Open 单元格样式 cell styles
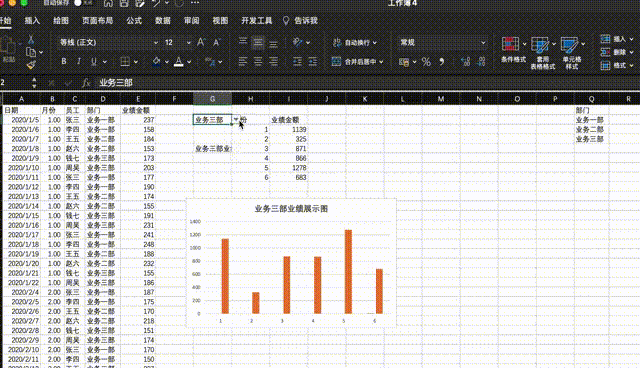This screenshot has width=640, height=368. tap(572, 53)
